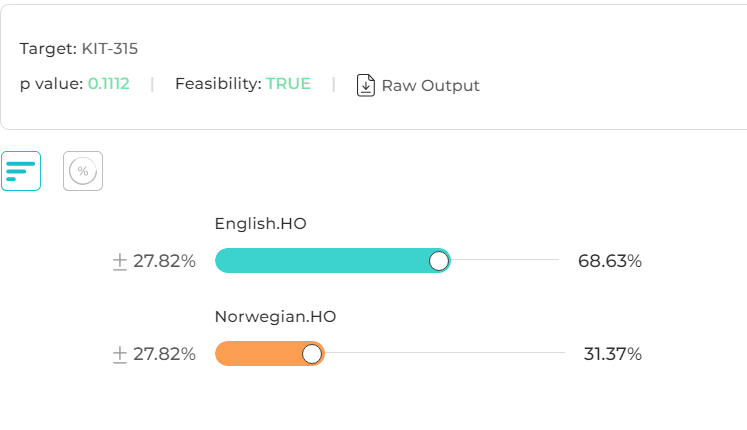Click the 31.37% value

[x=613, y=354]
